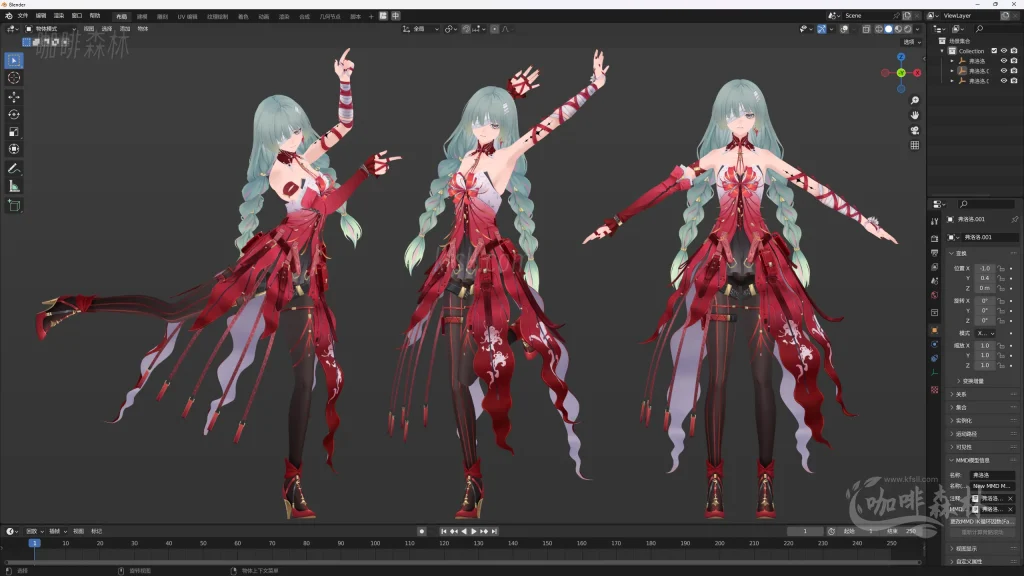Click the 选项 options button in viewport
This screenshot has height=576, width=1024.
pos(912,42)
